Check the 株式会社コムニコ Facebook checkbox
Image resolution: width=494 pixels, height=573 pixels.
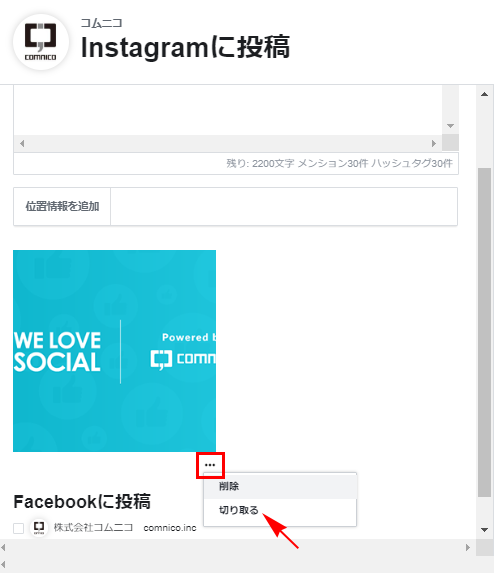pyautogui.click(x=19, y=528)
